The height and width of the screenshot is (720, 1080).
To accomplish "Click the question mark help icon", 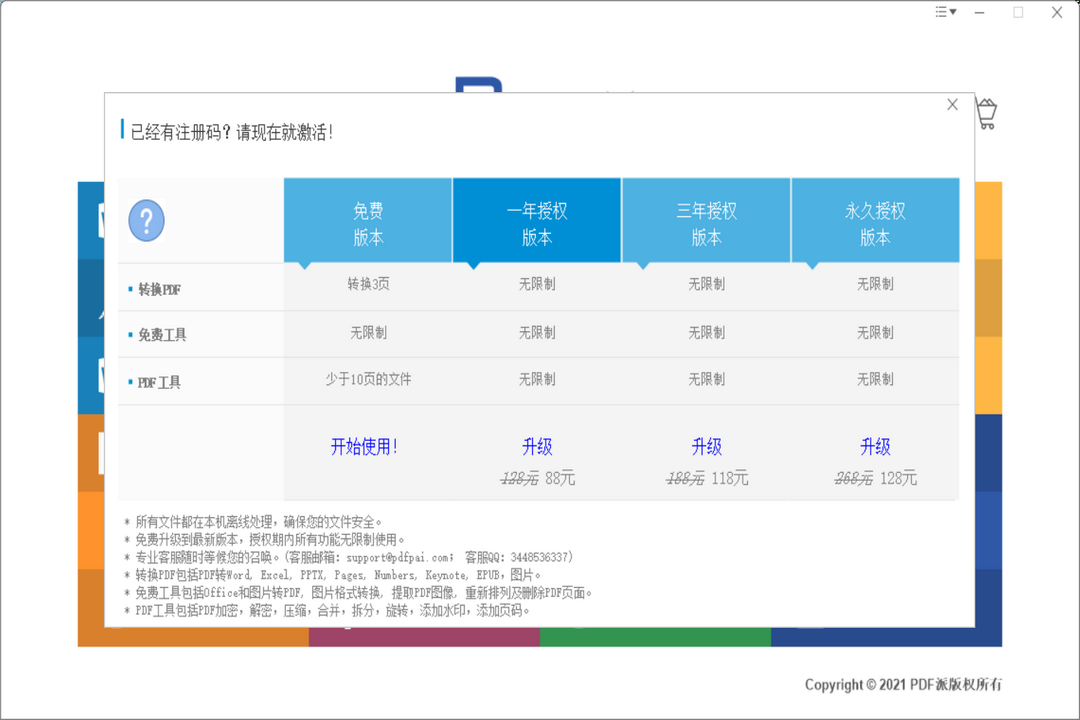I will [148, 222].
